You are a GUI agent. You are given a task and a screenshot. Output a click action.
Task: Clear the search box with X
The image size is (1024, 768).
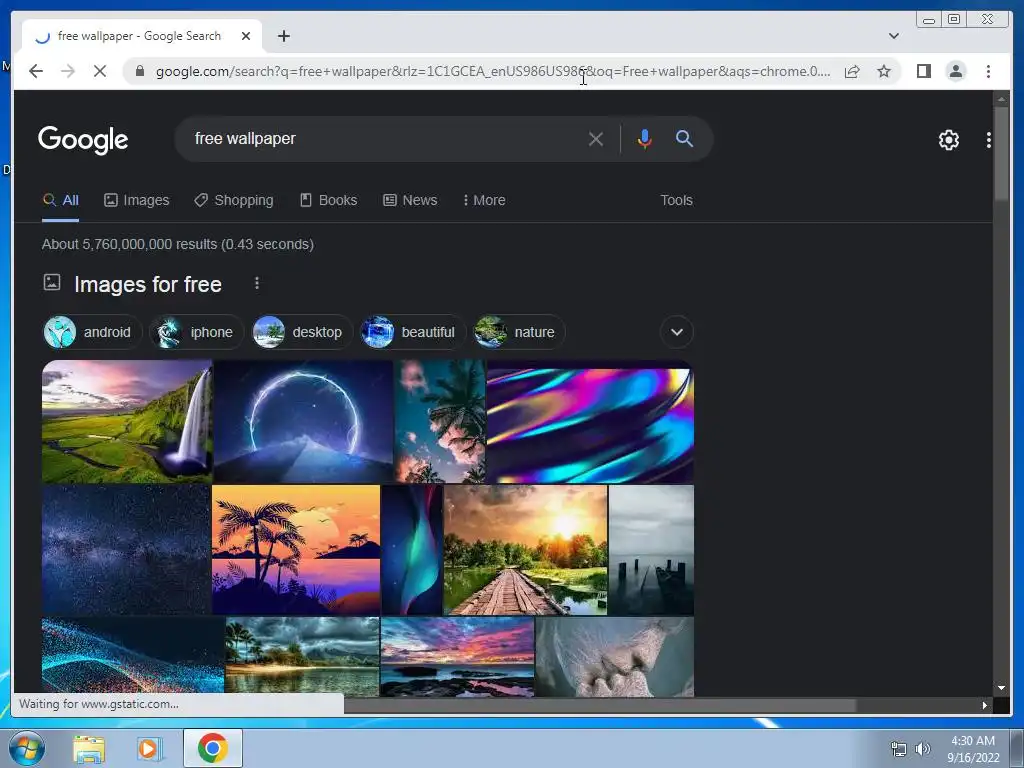[596, 138]
